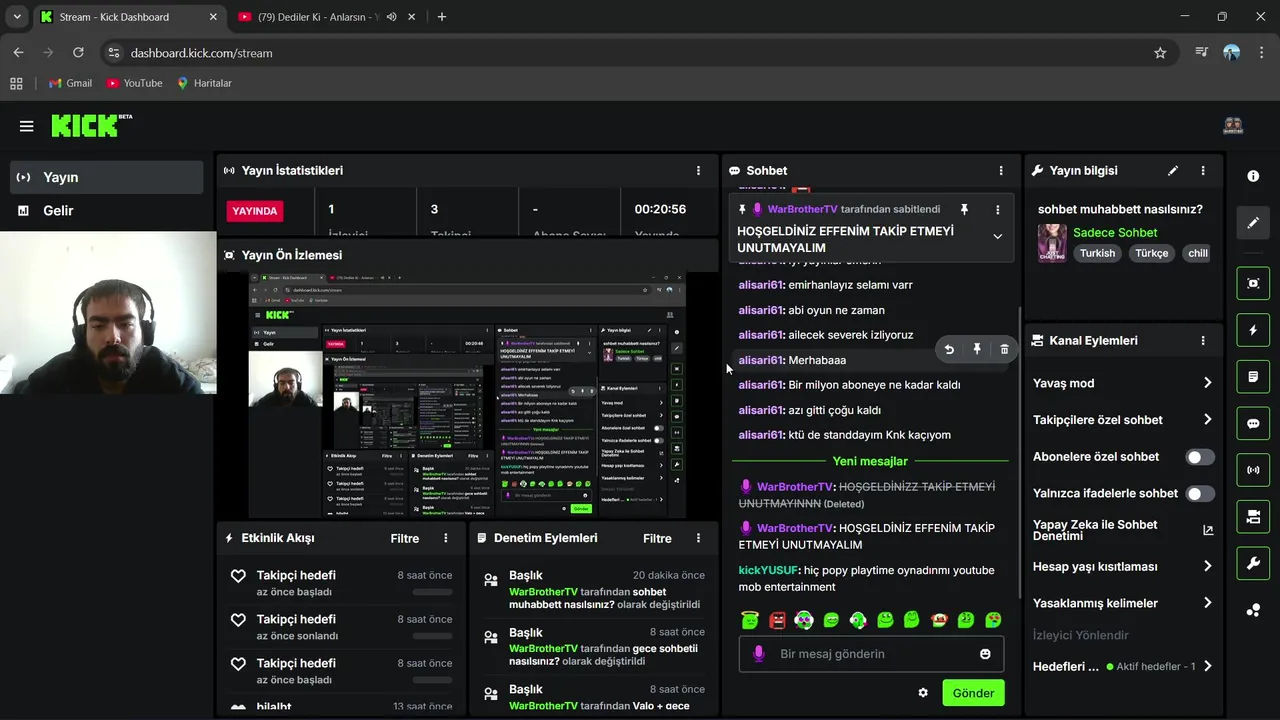The image size is (1280, 720).
Task: Open the info icon in right sidebar
Action: tap(1253, 176)
